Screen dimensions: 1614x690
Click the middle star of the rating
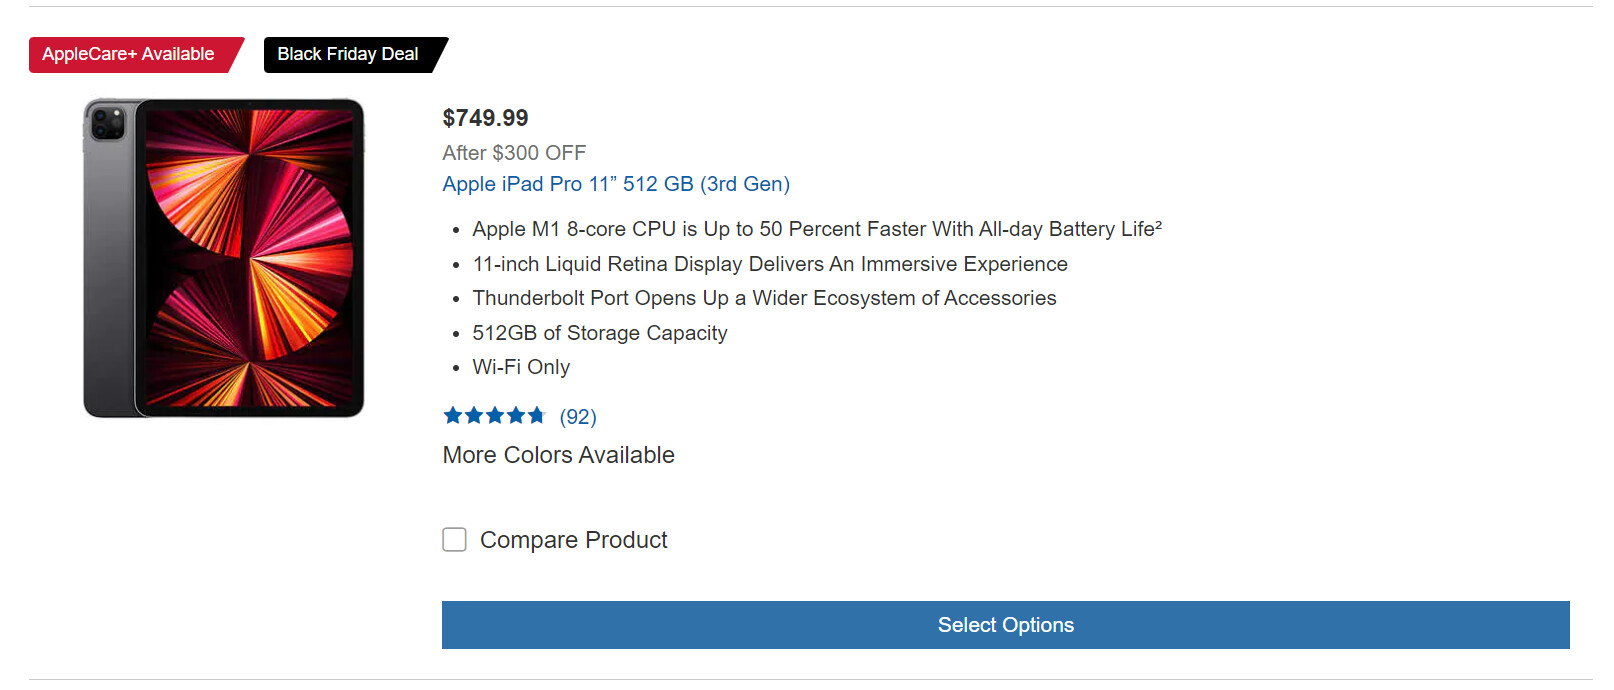tap(495, 415)
